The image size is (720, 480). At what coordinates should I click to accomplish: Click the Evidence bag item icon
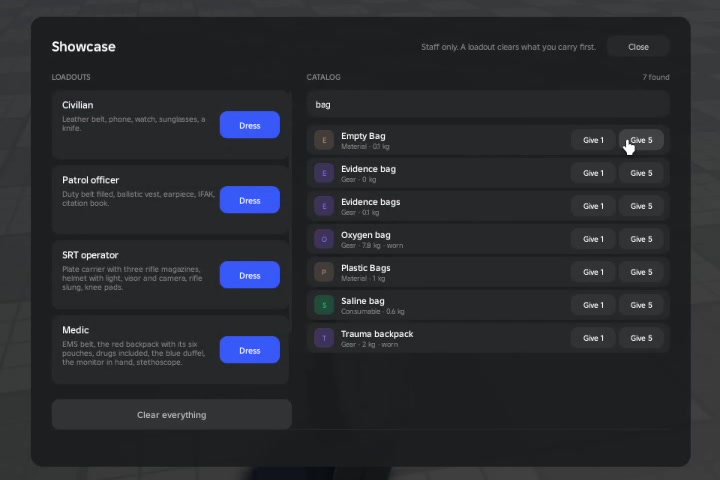coord(324,173)
